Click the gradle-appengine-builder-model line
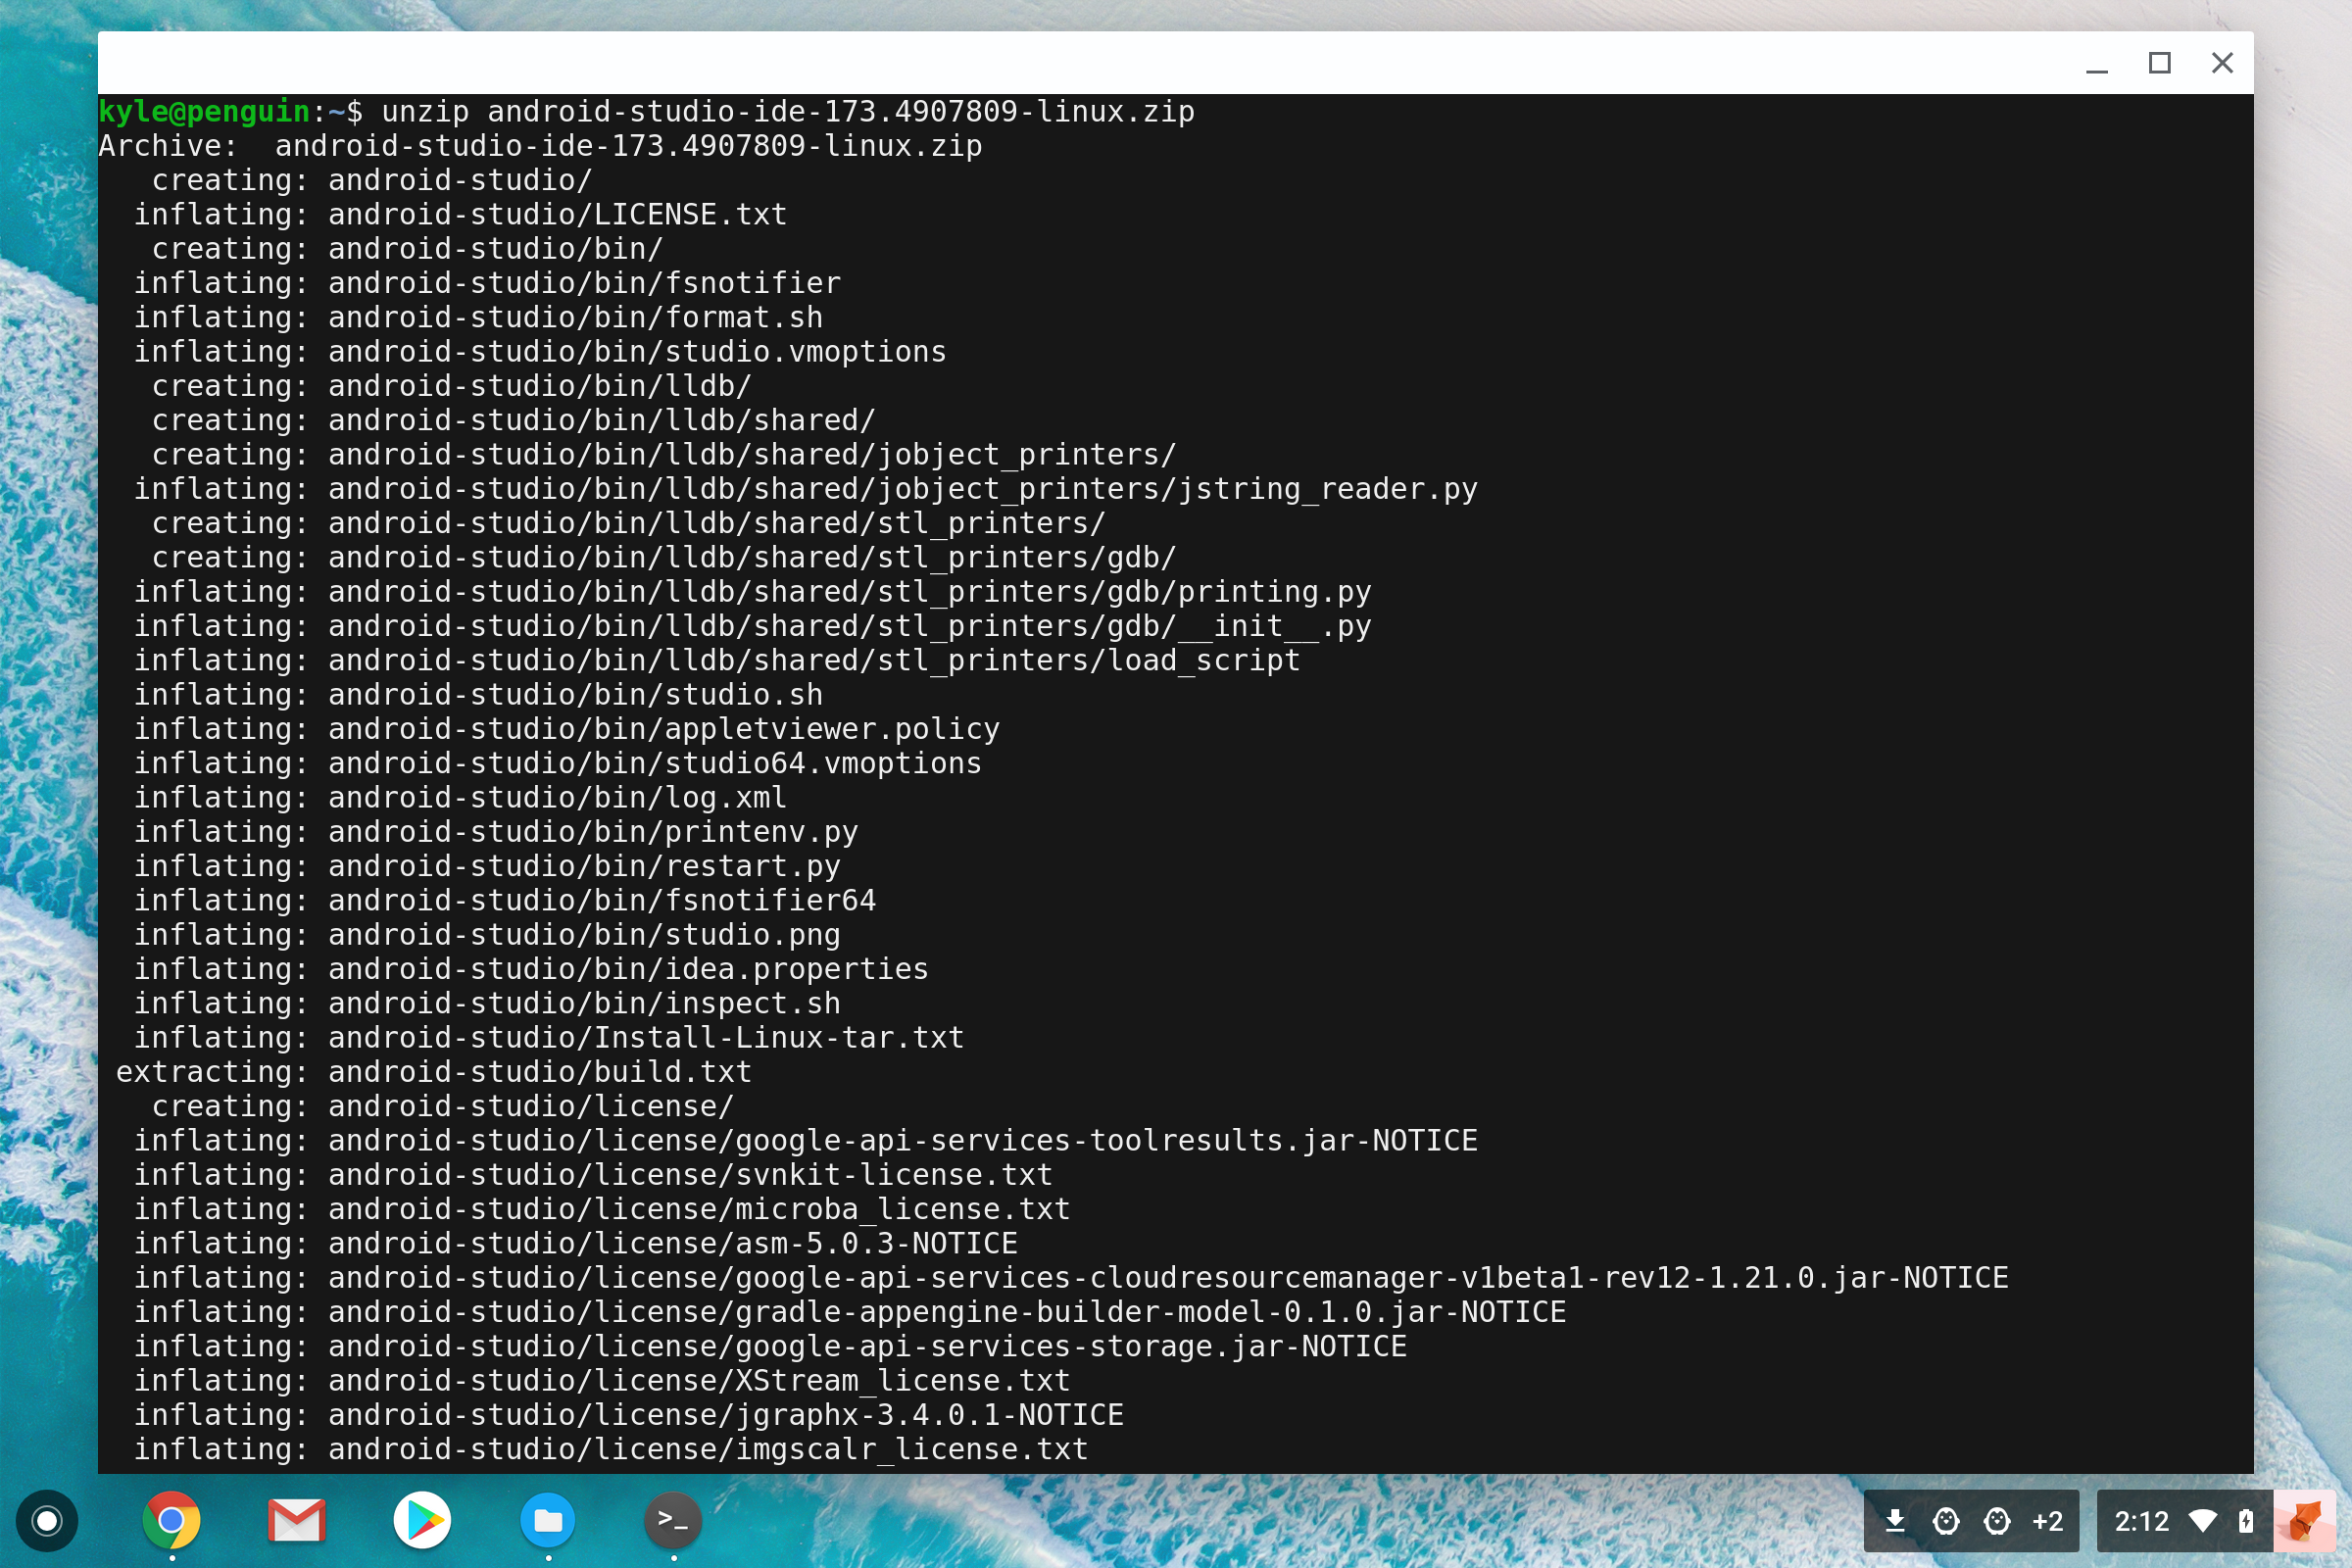Screen dimensions: 2352x1568 850,1312
